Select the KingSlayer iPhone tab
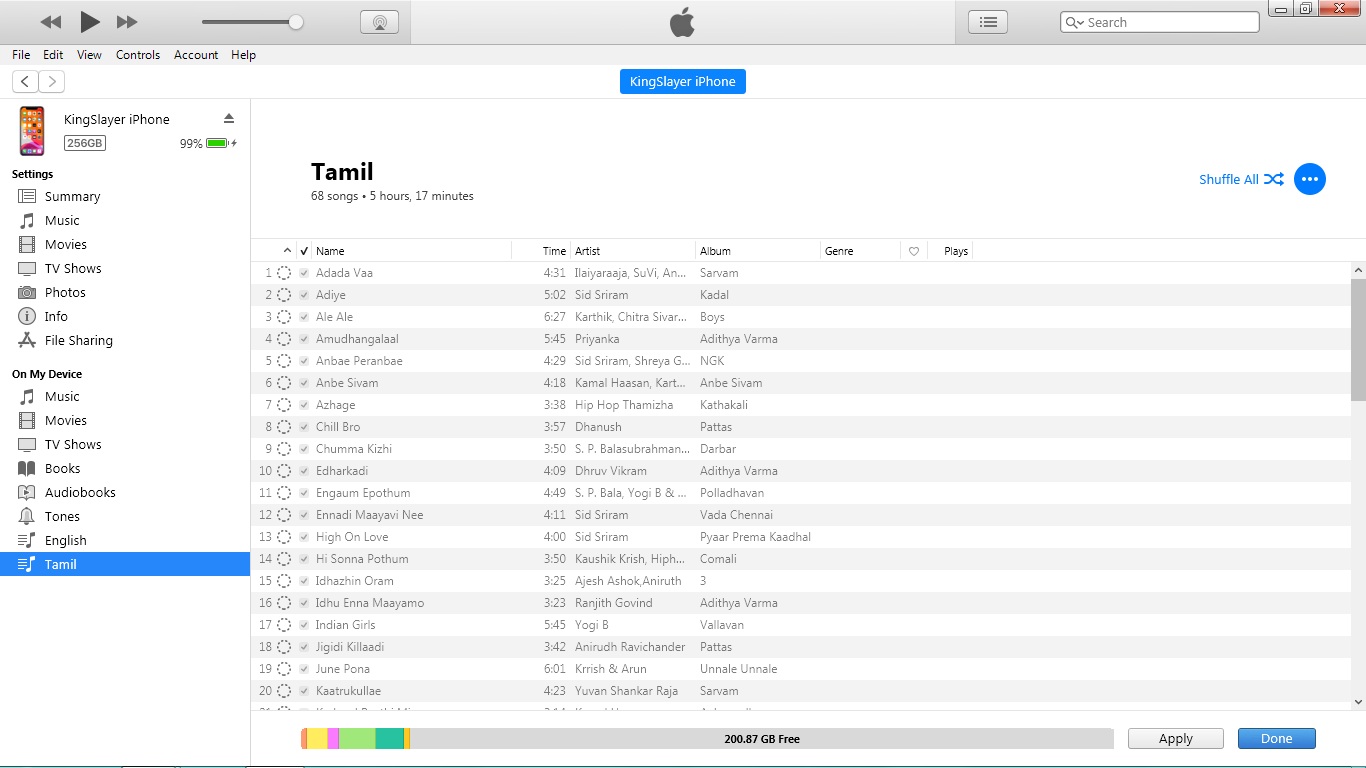This screenshot has width=1366, height=768. (x=682, y=81)
